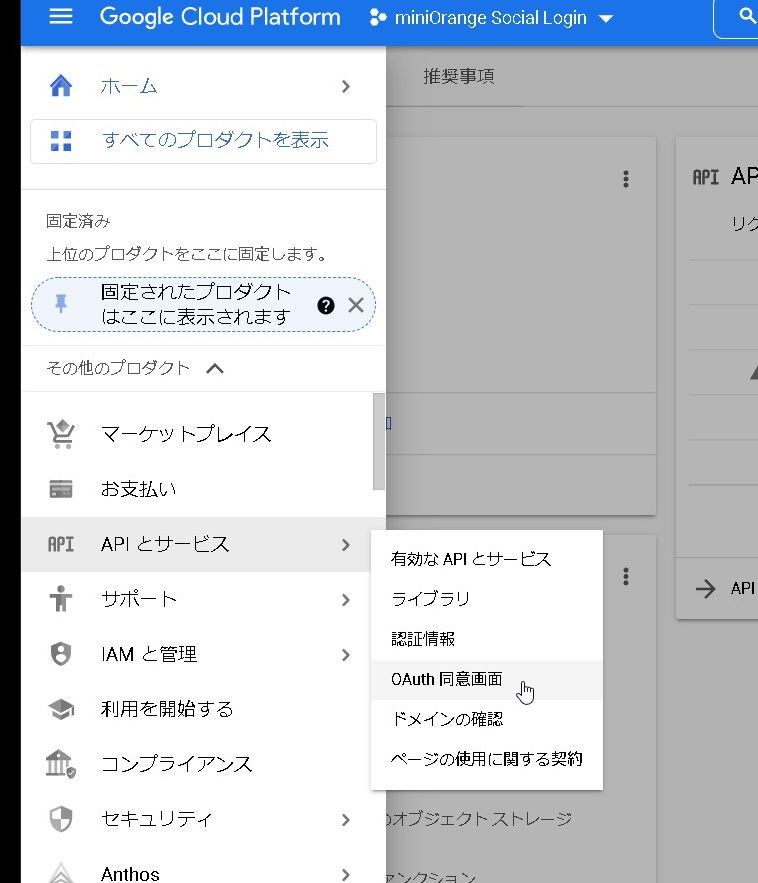Dismiss the pinned products hint with X
Viewport: 758px width, 883px height.
pyautogui.click(x=355, y=305)
